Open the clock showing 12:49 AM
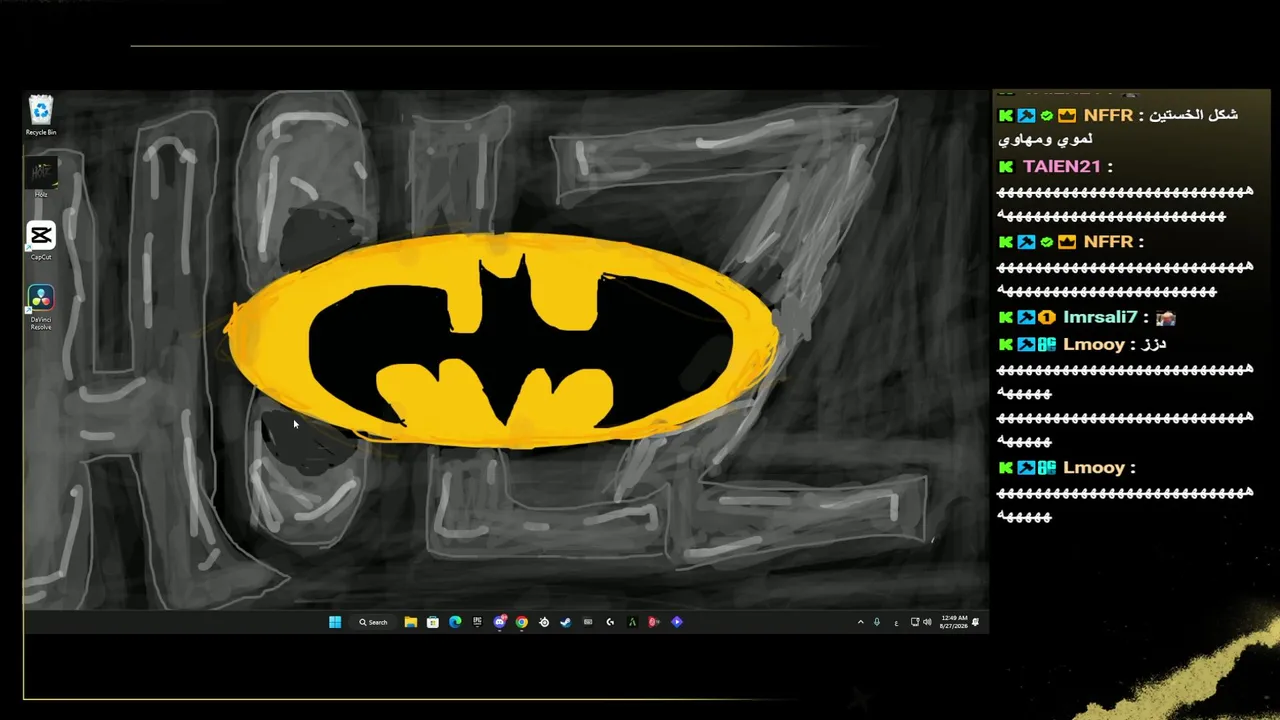Viewport: 1280px width, 720px height. (953, 622)
